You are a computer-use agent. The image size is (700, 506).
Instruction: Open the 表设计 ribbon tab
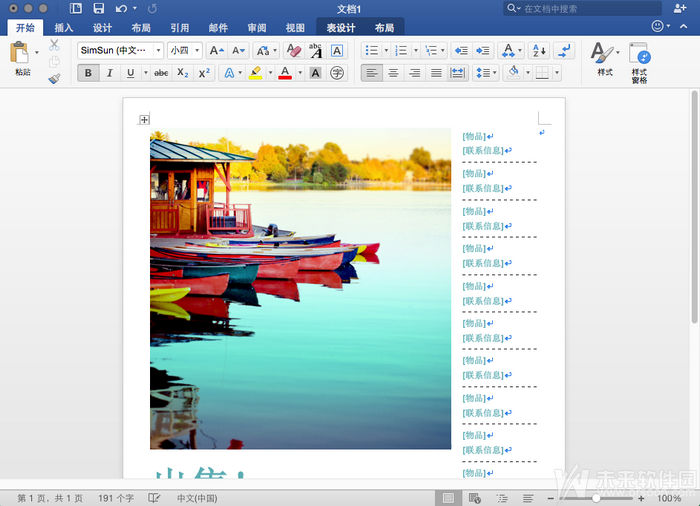pyautogui.click(x=341, y=28)
